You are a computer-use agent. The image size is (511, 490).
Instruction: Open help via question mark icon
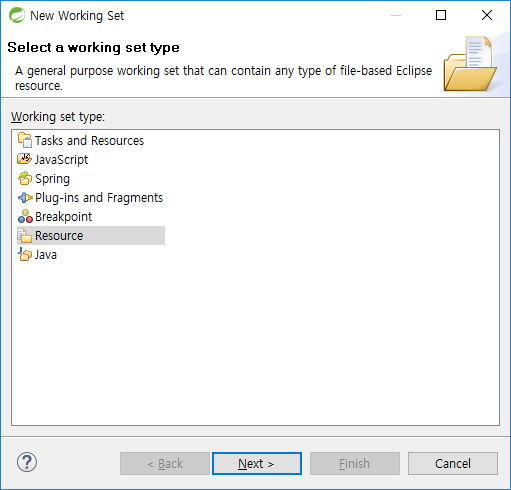point(27,462)
